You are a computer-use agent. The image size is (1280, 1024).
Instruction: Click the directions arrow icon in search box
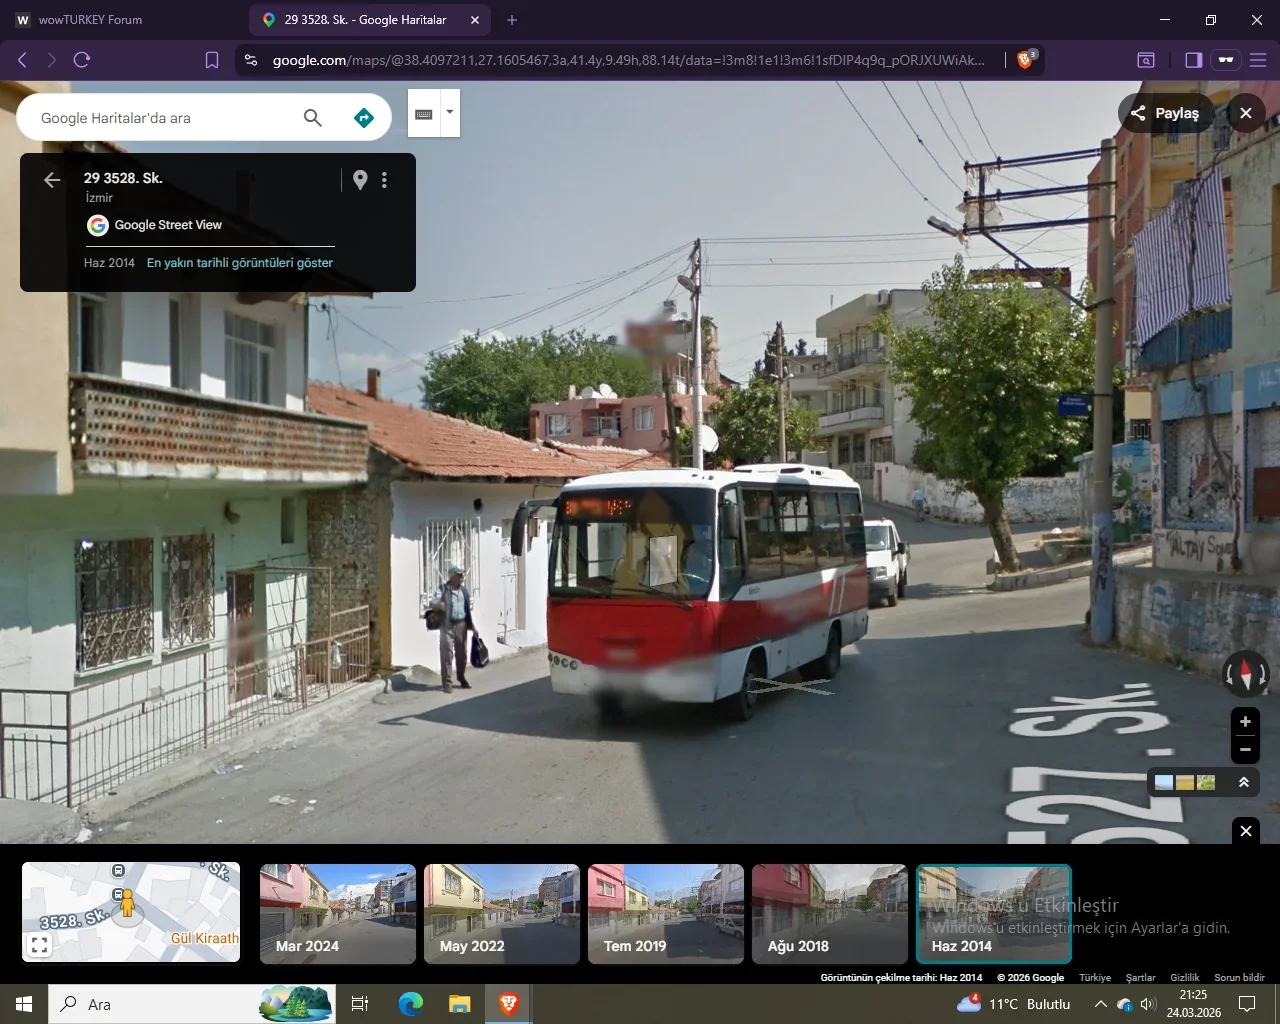(364, 118)
